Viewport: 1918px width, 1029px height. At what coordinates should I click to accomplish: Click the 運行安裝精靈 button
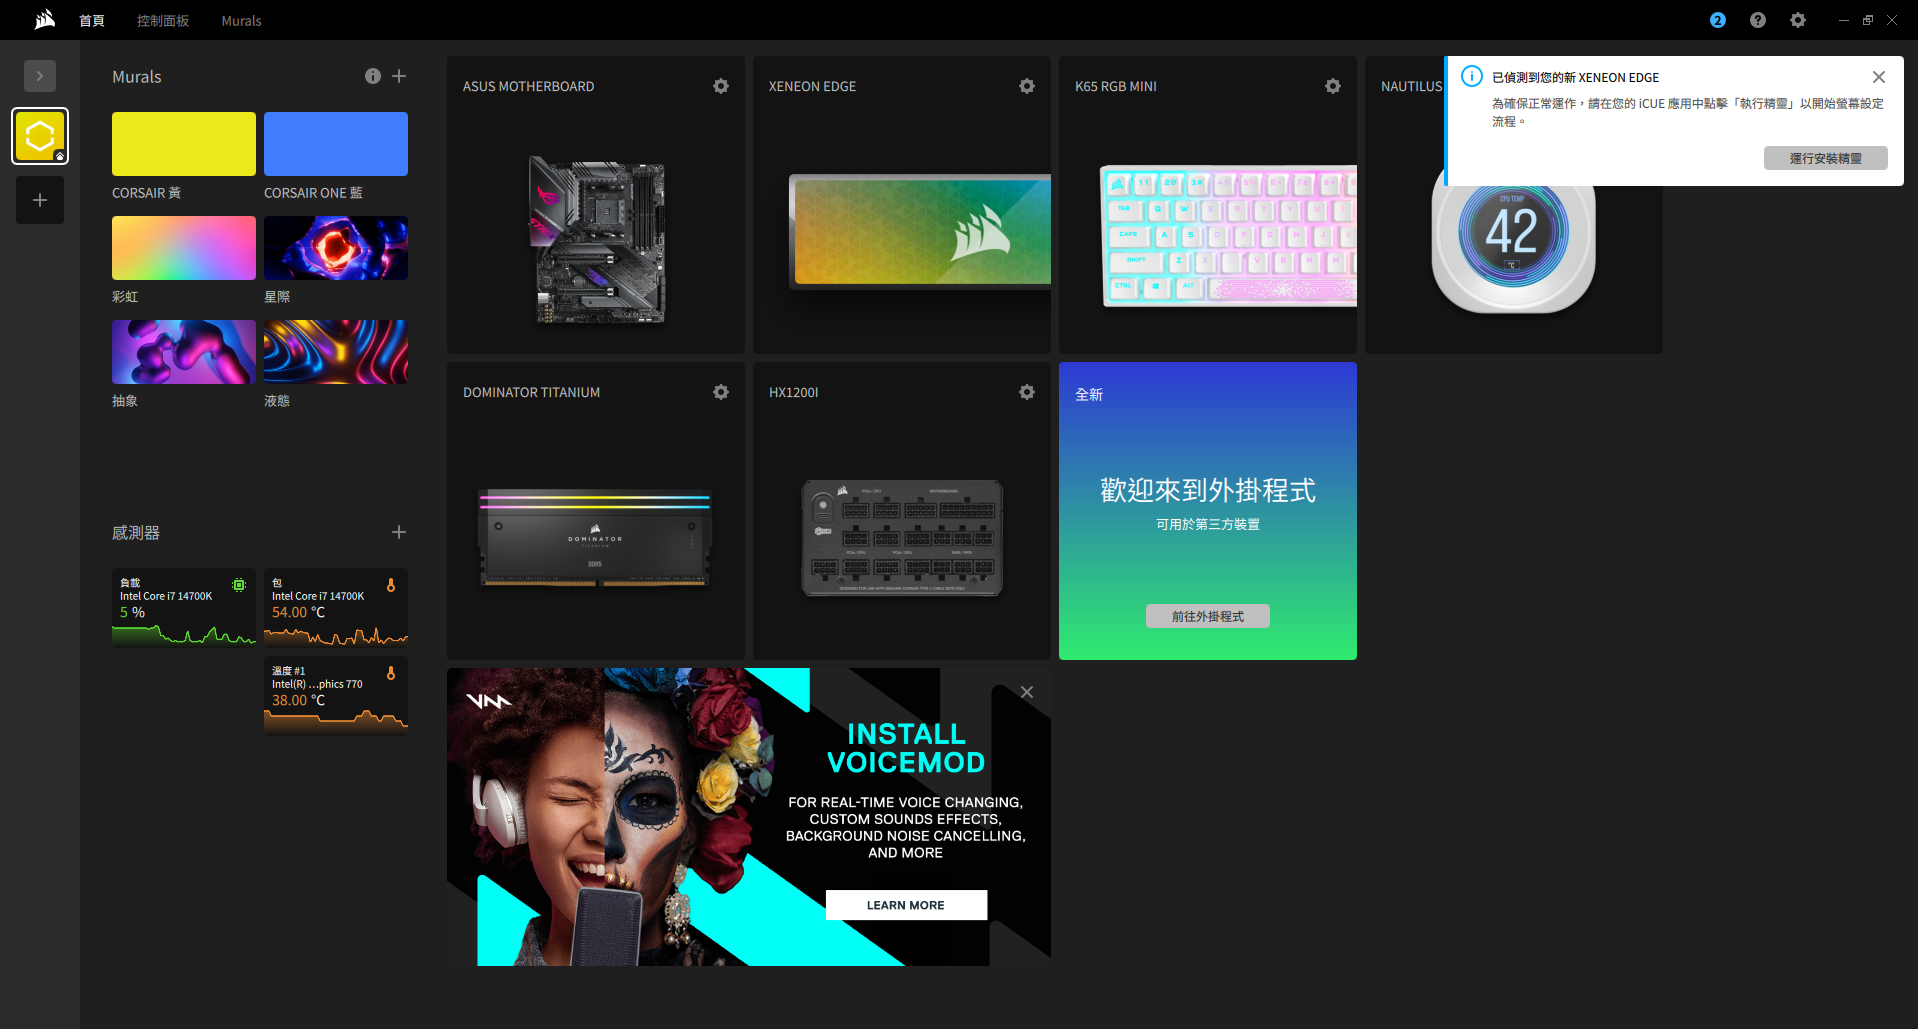[x=1825, y=158]
